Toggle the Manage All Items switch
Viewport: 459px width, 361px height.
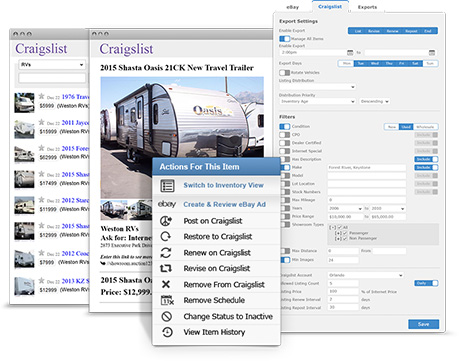[x=285, y=39]
